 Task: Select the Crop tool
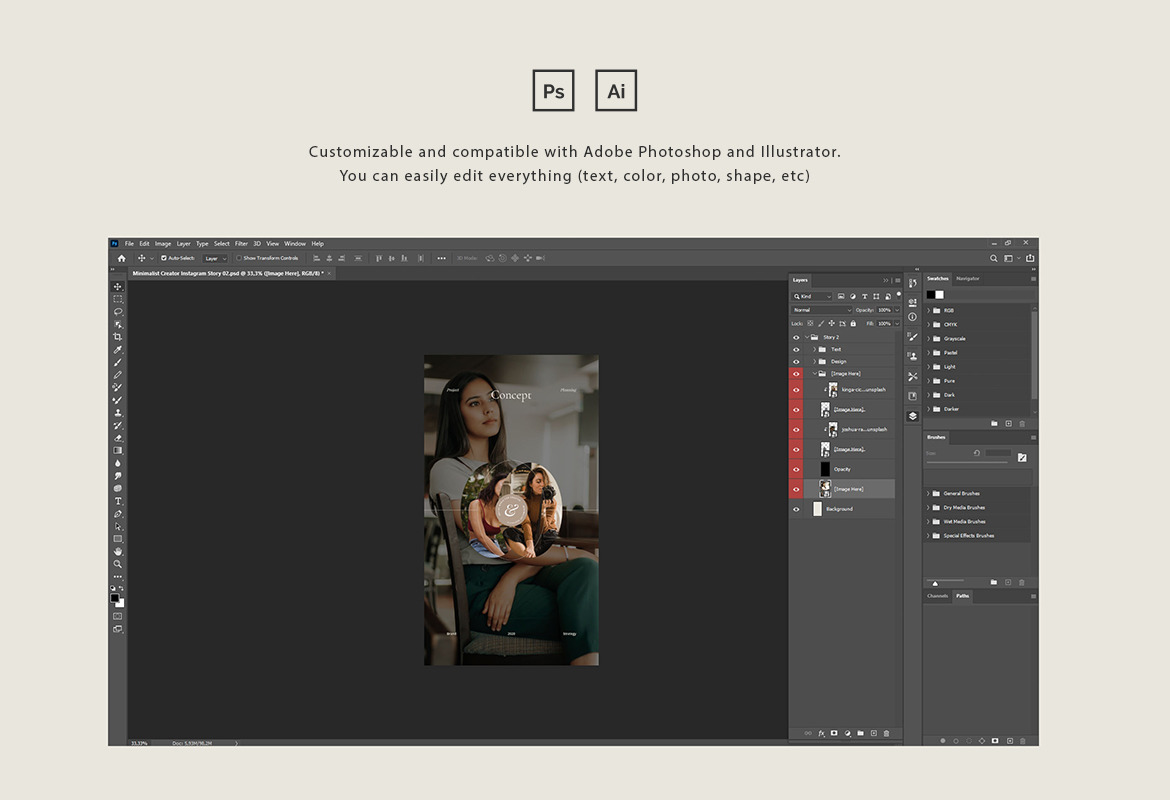[118, 337]
